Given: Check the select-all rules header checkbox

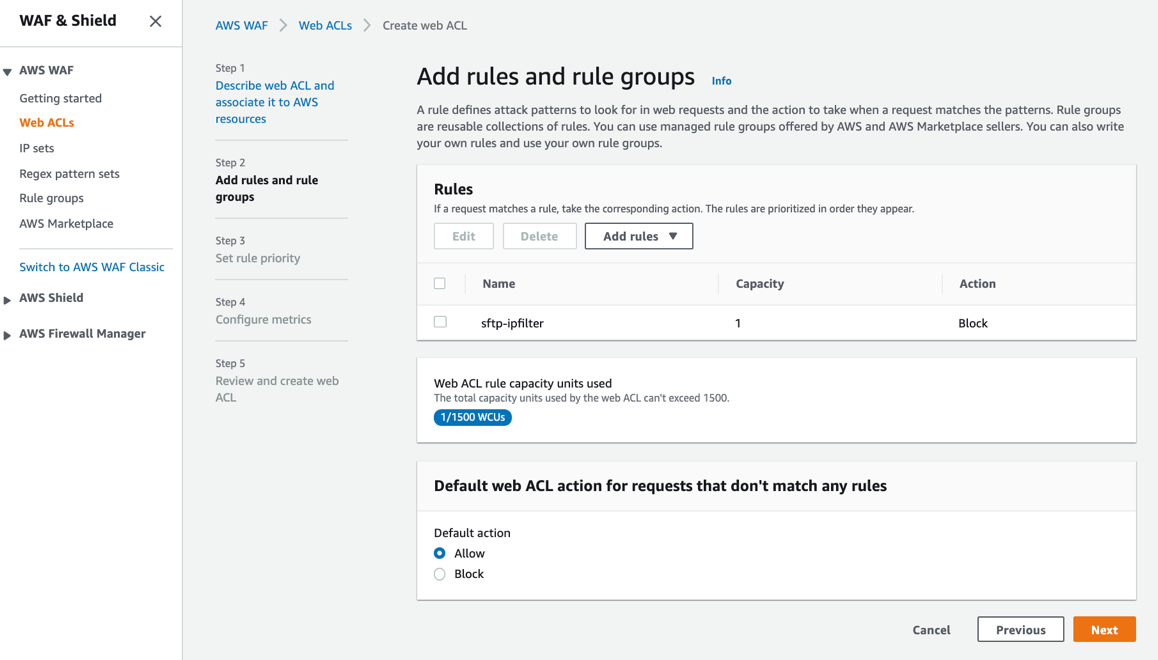Looking at the screenshot, I should (441, 283).
